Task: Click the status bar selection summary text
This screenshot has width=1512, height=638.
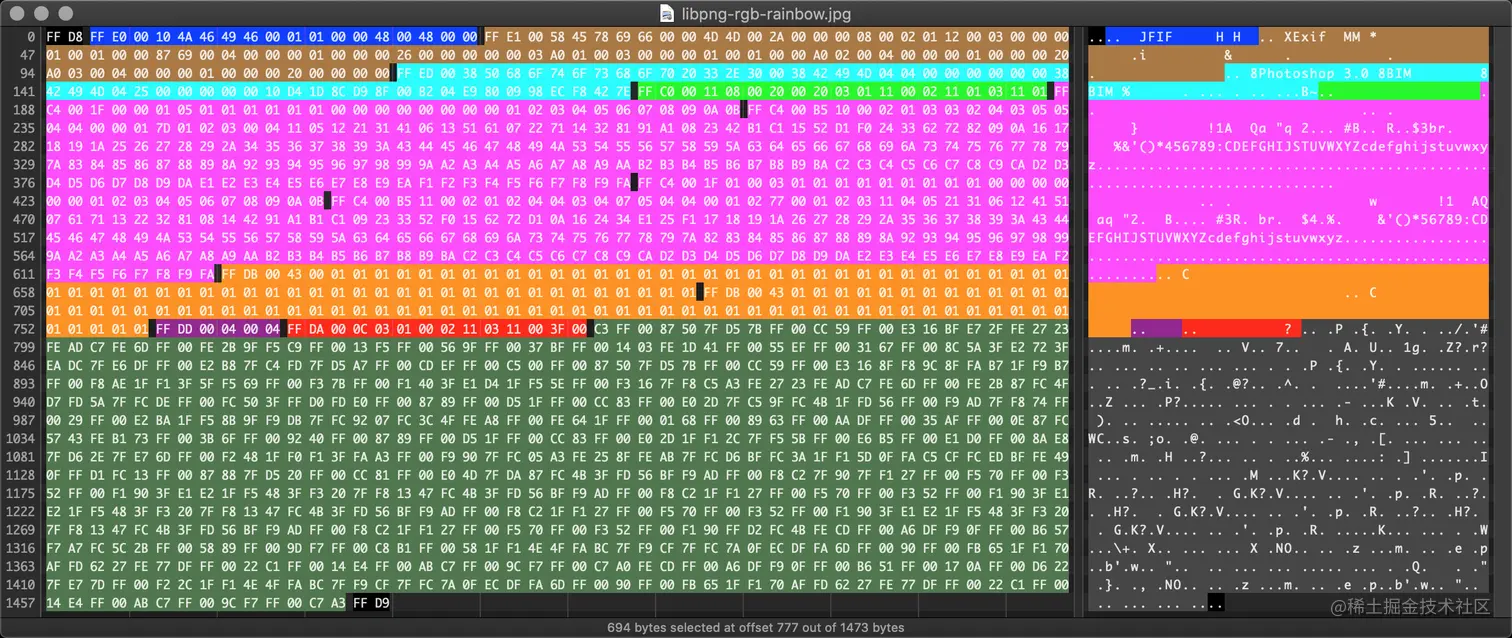Action: [x=756, y=627]
